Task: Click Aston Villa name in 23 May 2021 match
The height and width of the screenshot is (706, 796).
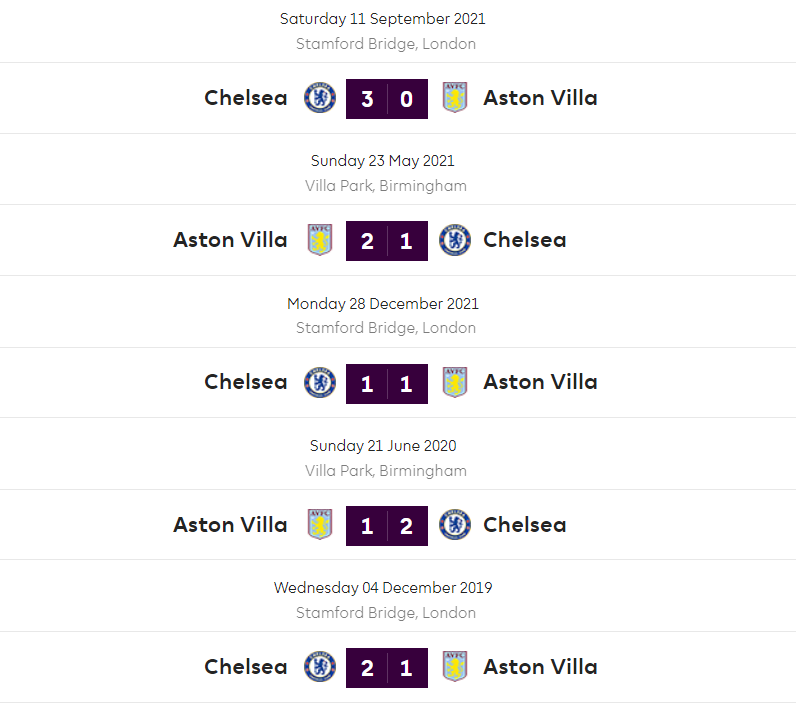Action: point(230,240)
